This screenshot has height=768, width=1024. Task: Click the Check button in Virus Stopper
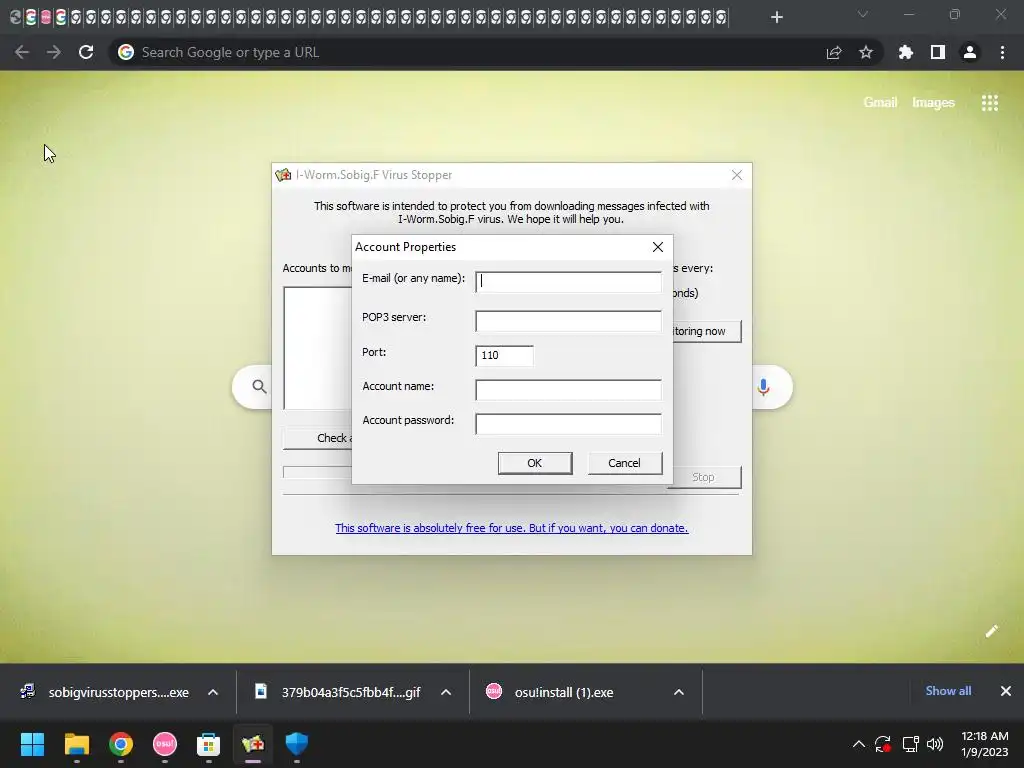coord(317,438)
